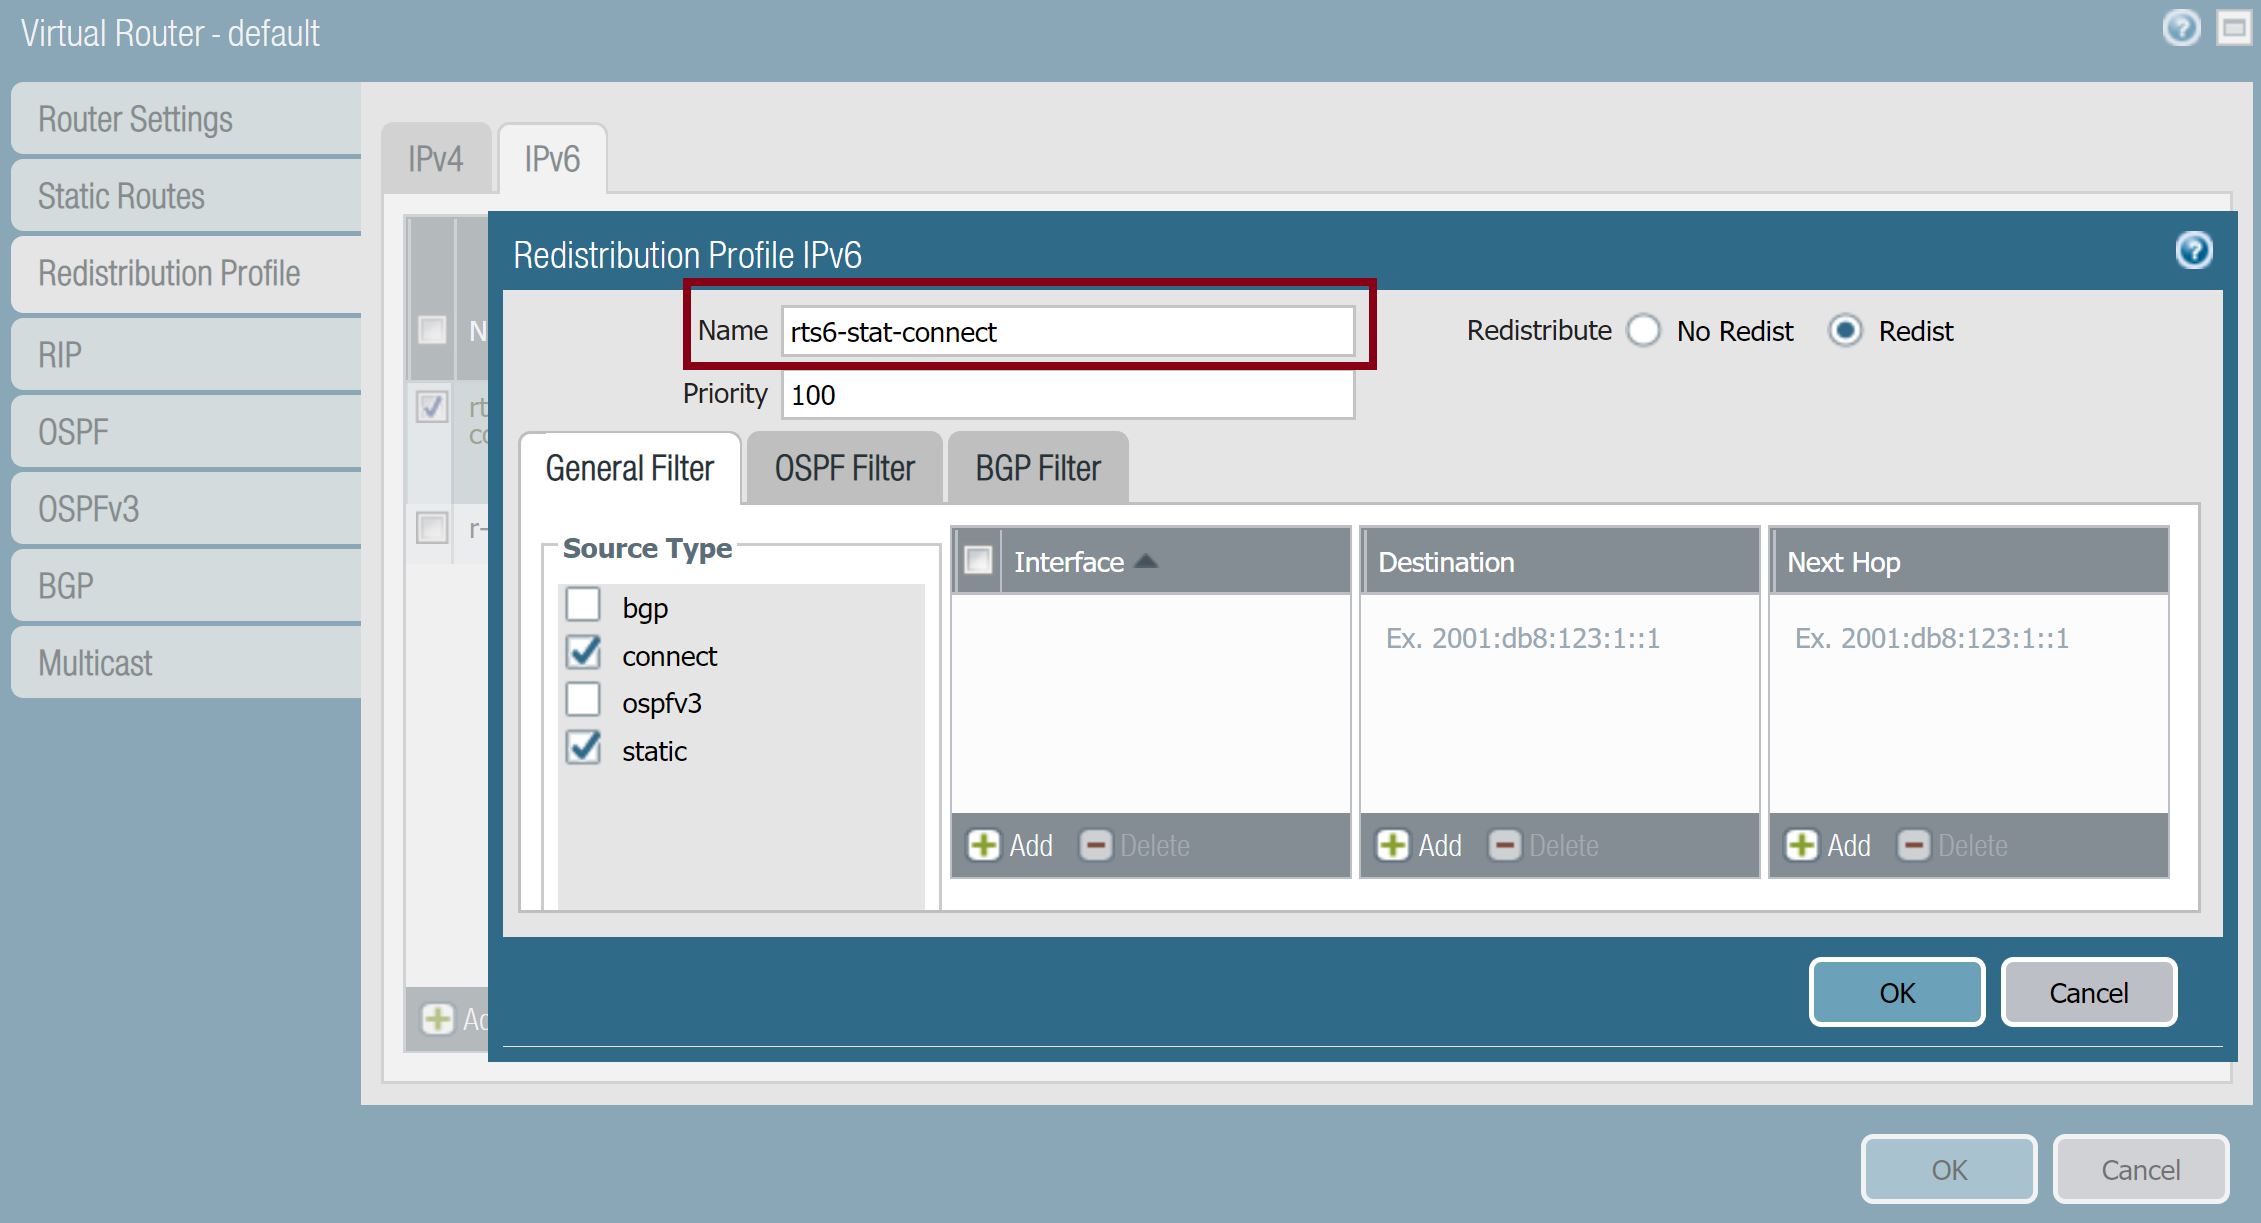The image size is (2261, 1223).
Task: Click Add under the Destination column
Action: [1419, 845]
